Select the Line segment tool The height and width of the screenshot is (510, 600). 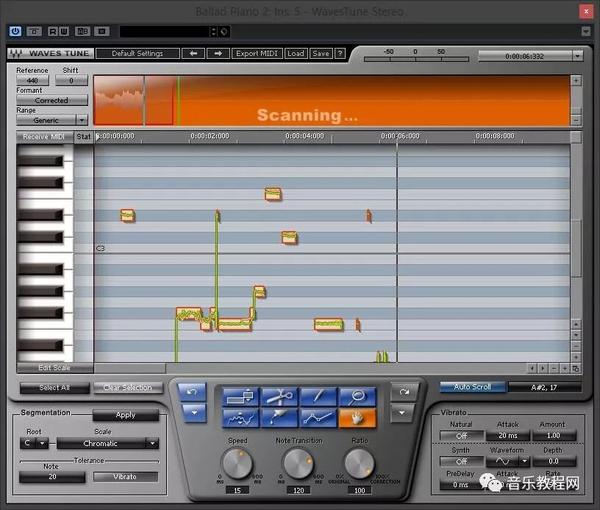tap(318, 418)
